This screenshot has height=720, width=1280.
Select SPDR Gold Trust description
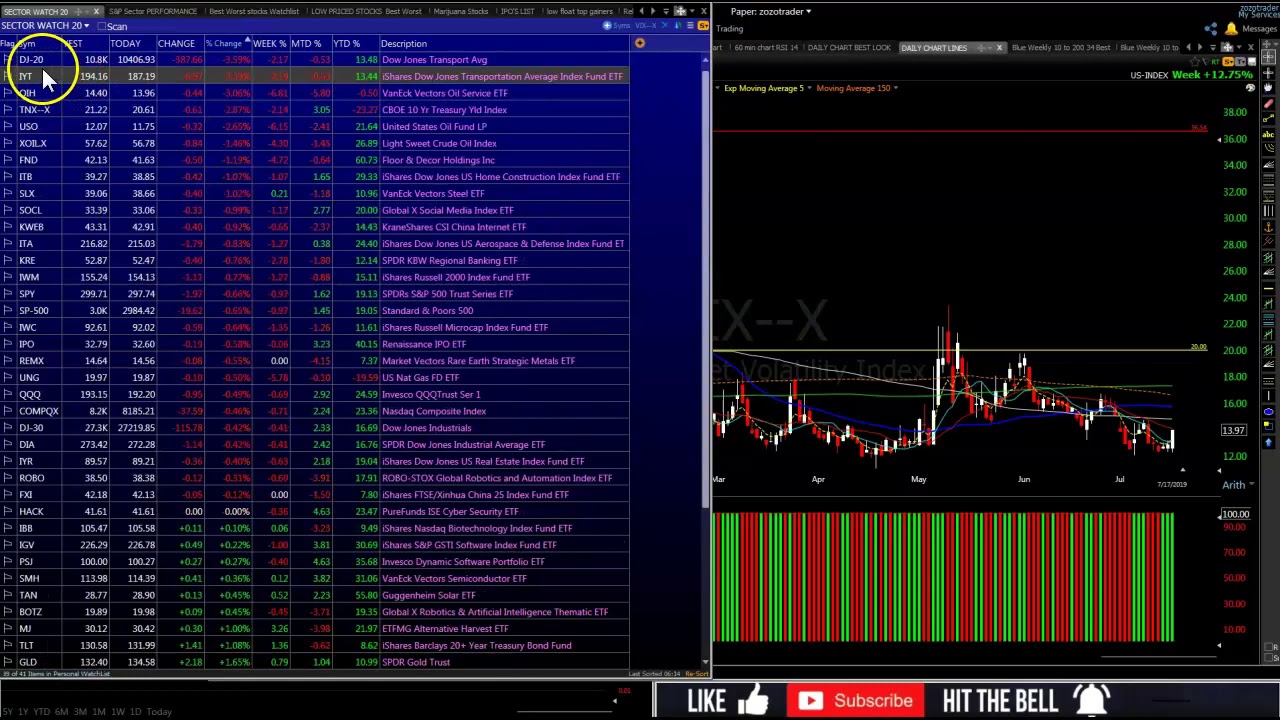[x=415, y=662]
